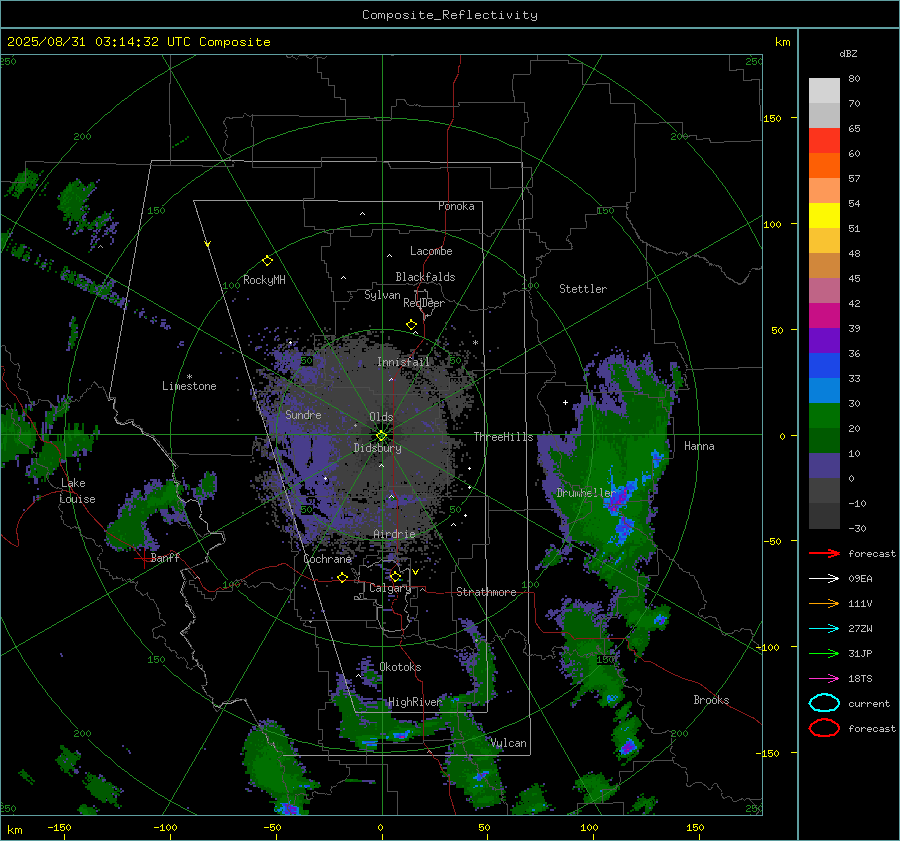Click the yellow radar-site diamond at Olds
The width and height of the screenshot is (900, 841).
(381, 436)
